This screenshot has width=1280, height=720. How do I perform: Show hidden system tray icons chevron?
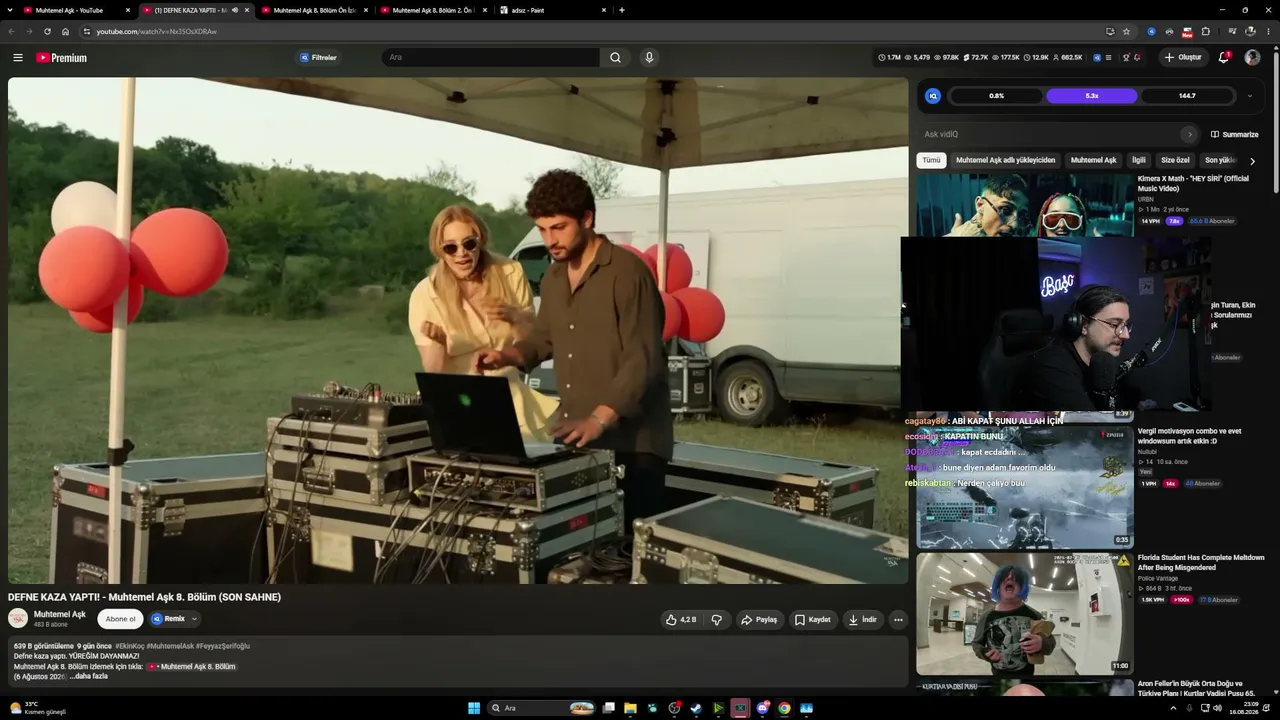1173,708
